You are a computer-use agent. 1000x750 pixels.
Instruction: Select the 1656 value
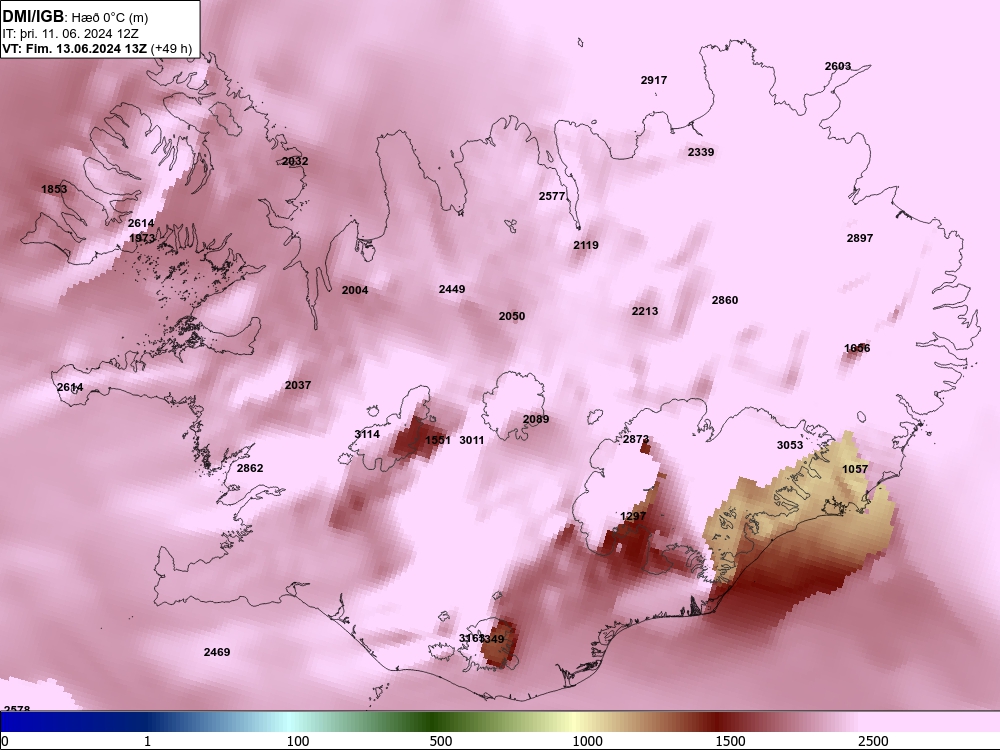(857, 348)
